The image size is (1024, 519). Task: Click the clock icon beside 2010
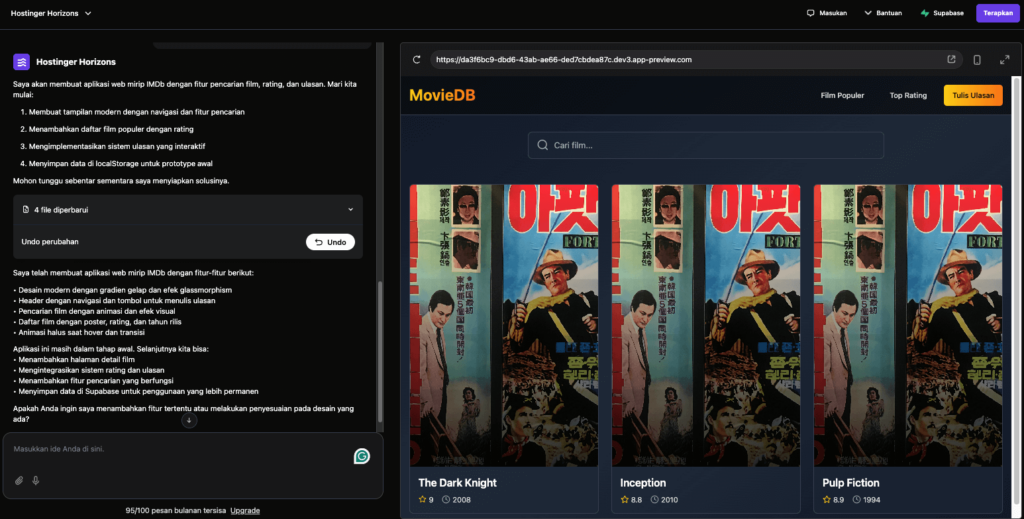tap(654, 499)
